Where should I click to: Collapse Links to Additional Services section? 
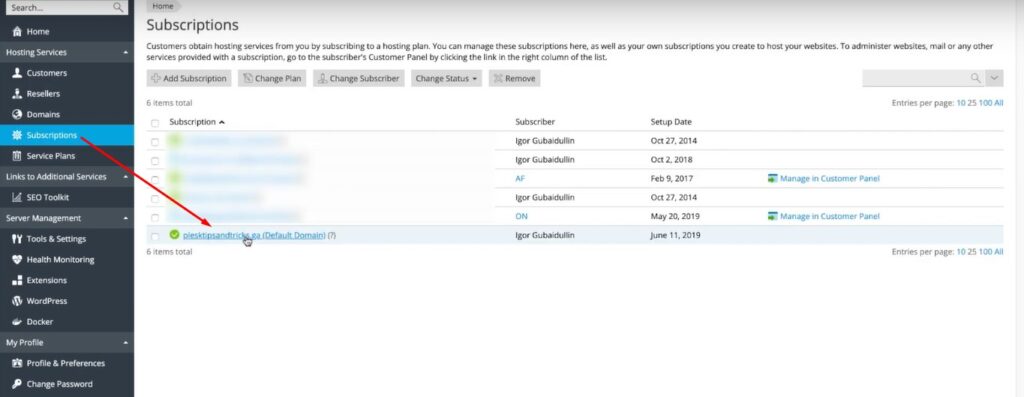(125, 177)
